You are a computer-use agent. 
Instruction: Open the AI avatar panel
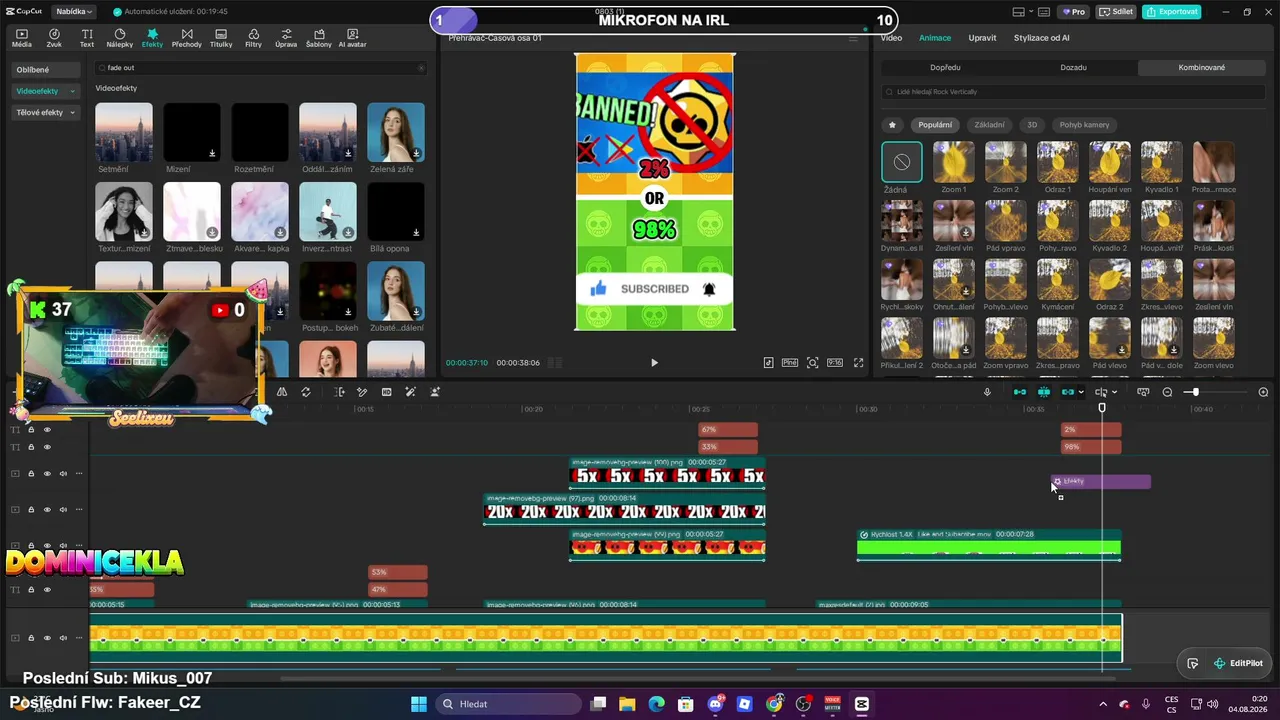coord(352,38)
